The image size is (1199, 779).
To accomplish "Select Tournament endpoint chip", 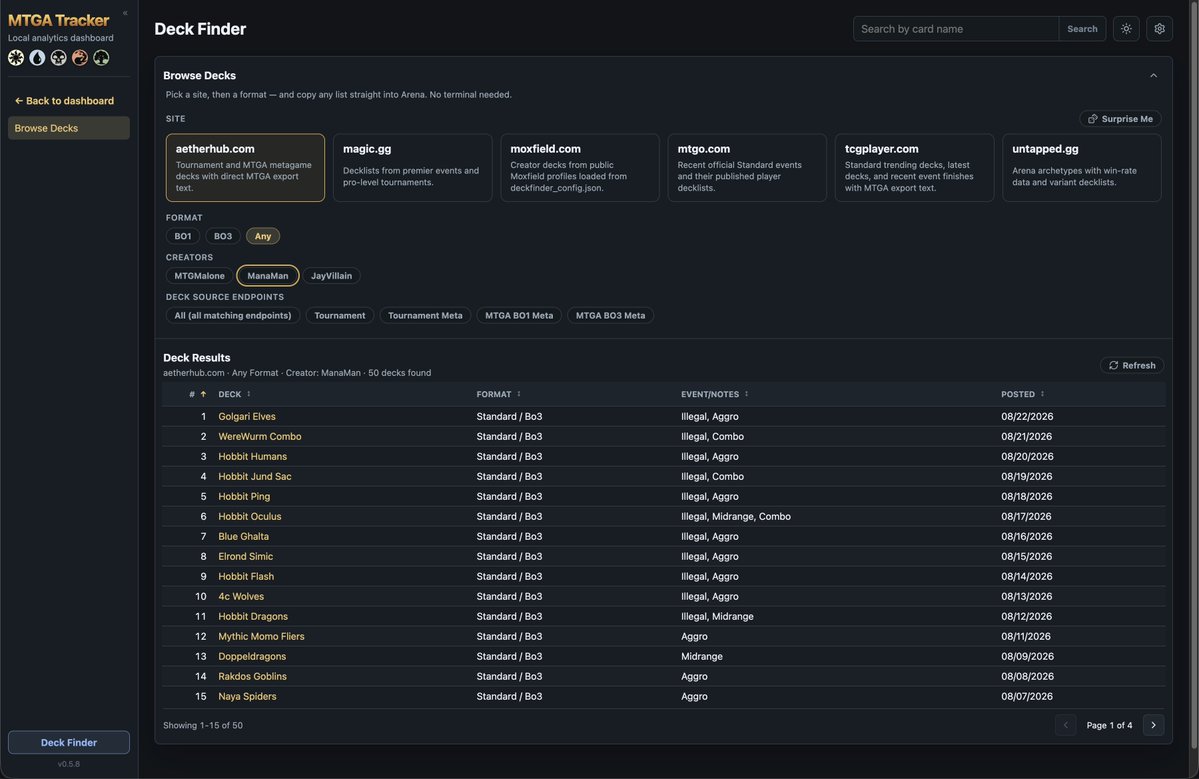I will [x=340, y=316].
